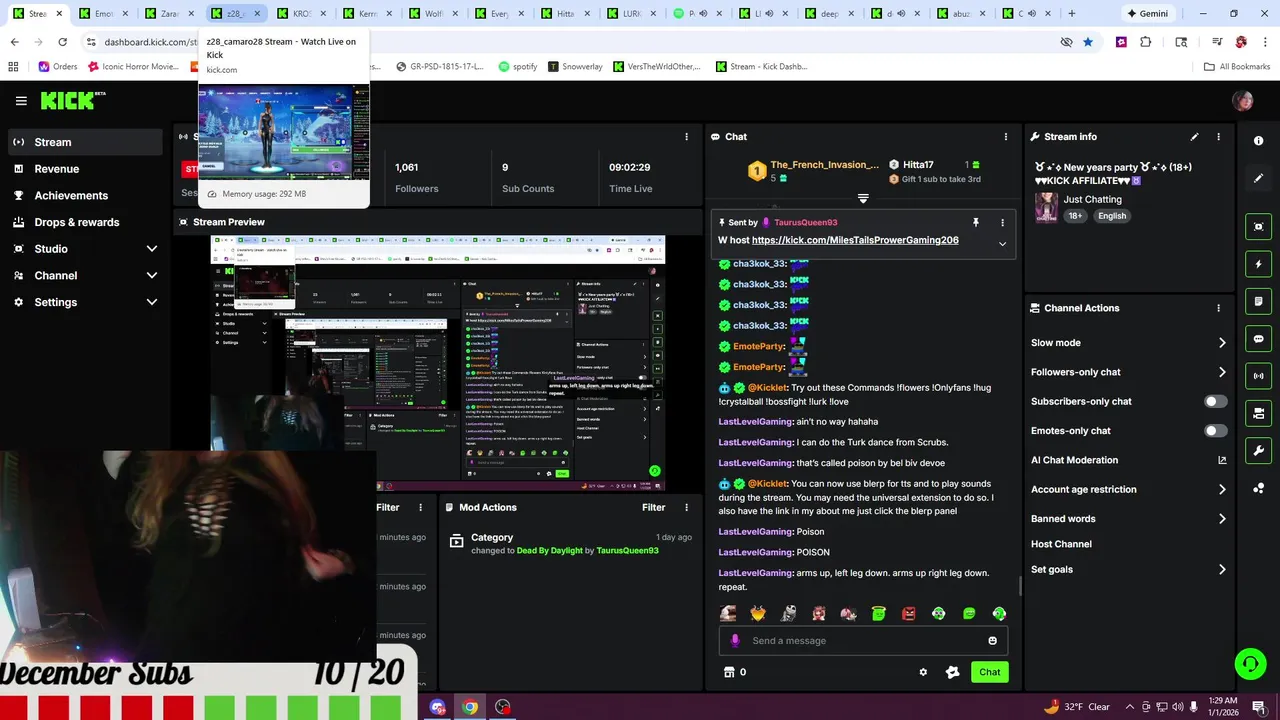The image size is (1280, 720).
Task: Open the MilesTailsPowerGaming206 kick link
Action: 855,240
